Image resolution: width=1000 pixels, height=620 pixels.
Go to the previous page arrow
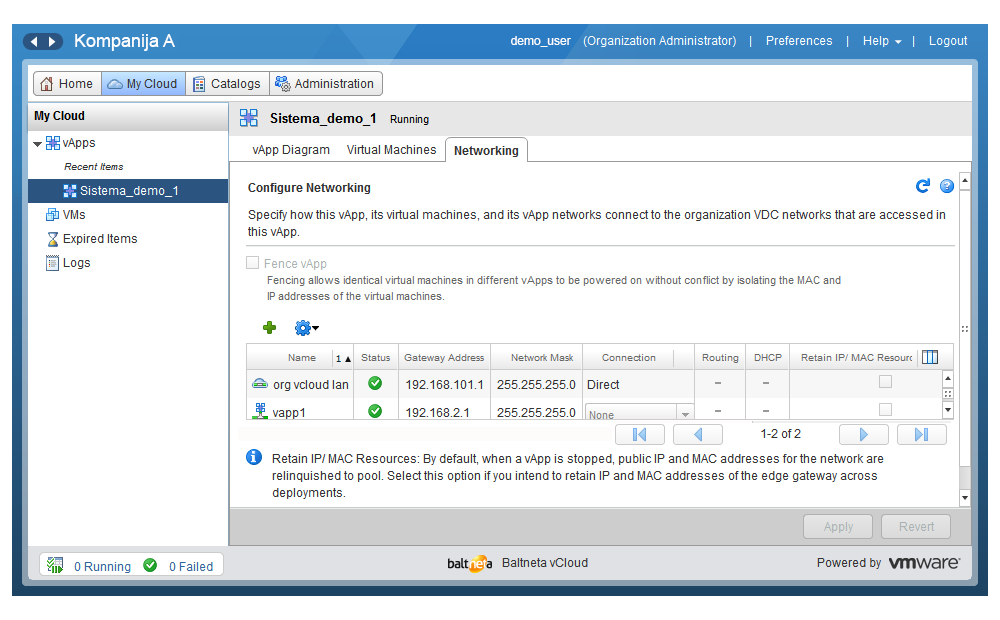click(x=698, y=434)
